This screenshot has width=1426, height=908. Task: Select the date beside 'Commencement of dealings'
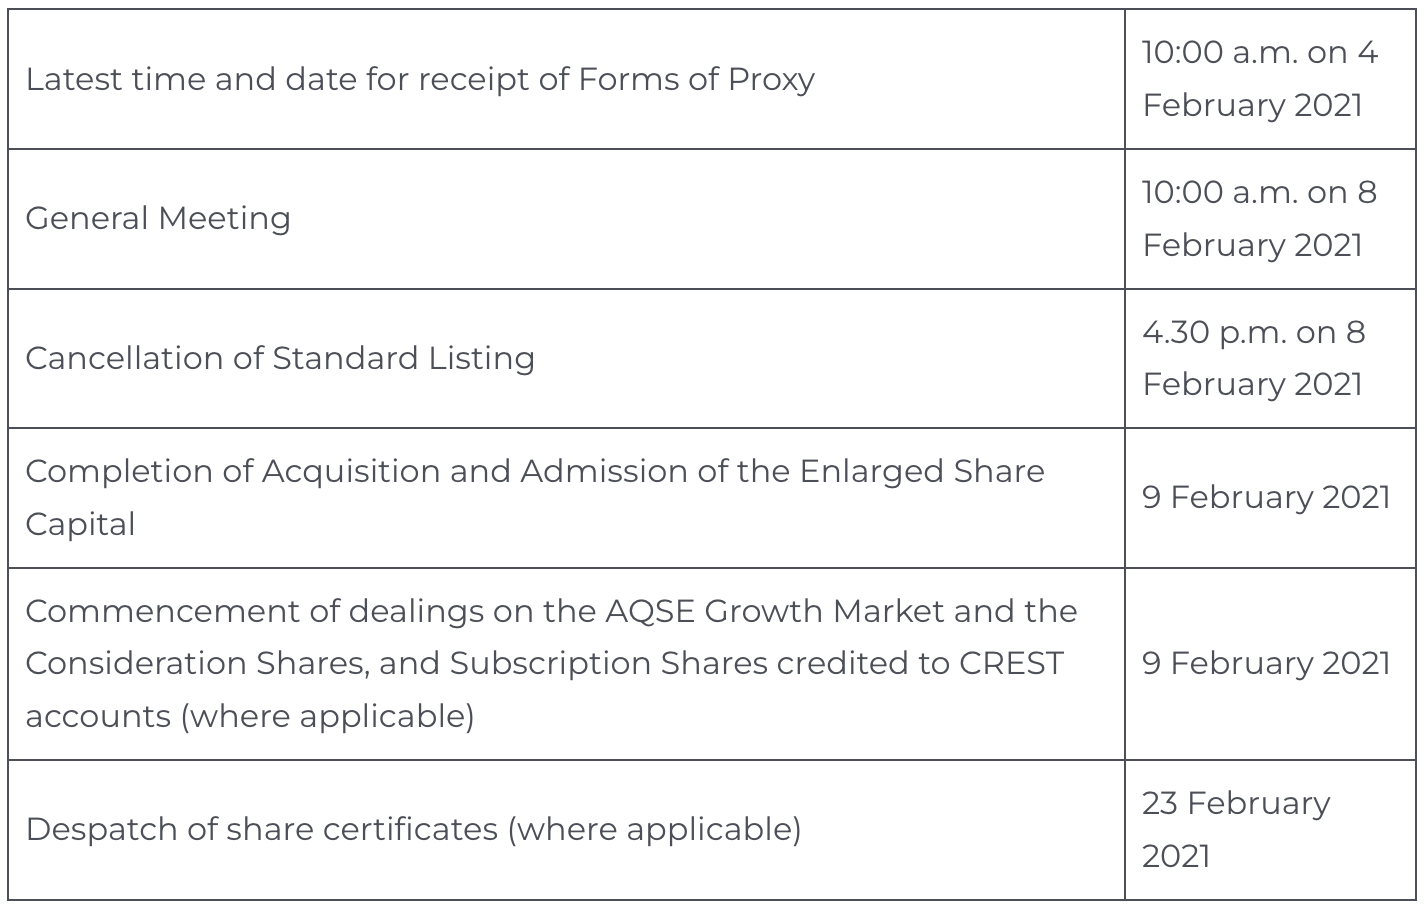(1266, 663)
